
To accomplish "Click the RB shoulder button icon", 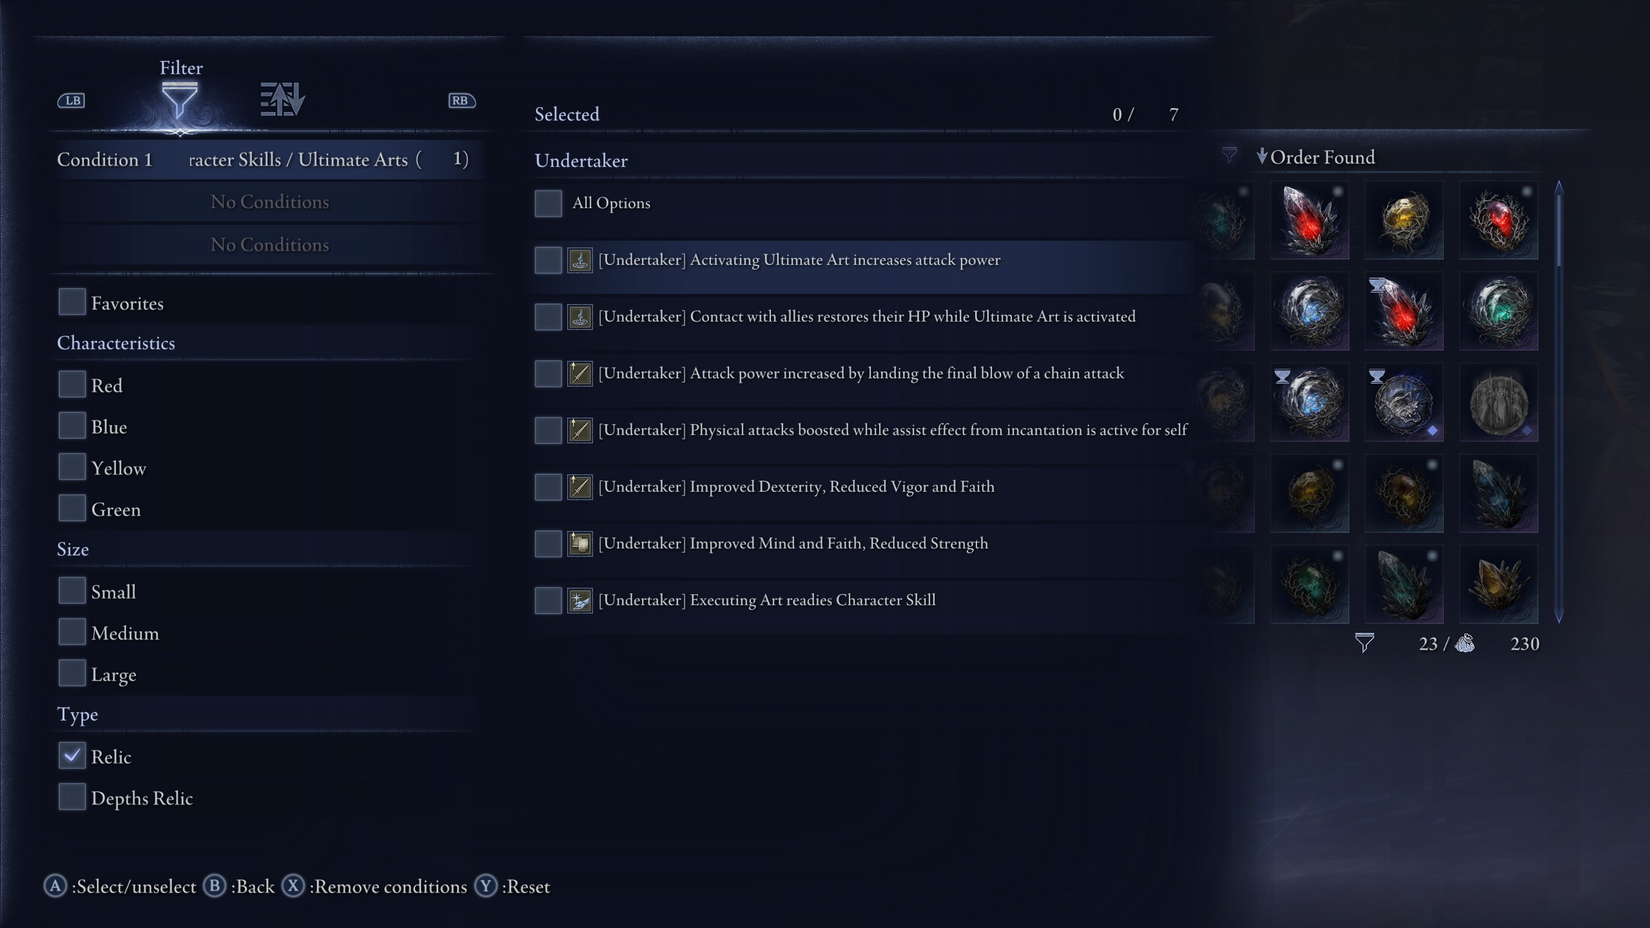I will click(461, 100).
